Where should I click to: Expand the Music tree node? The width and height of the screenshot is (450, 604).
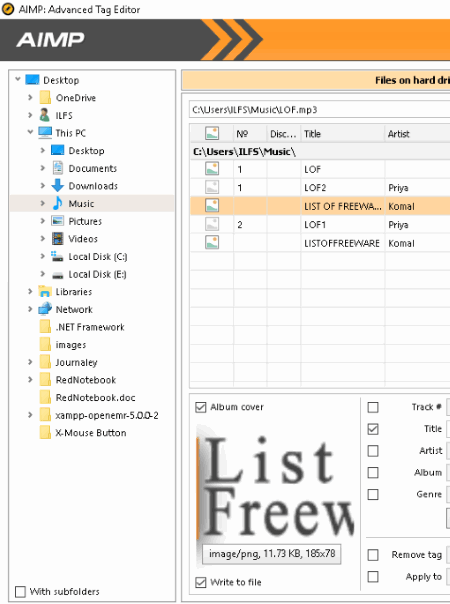pos(43,203)
